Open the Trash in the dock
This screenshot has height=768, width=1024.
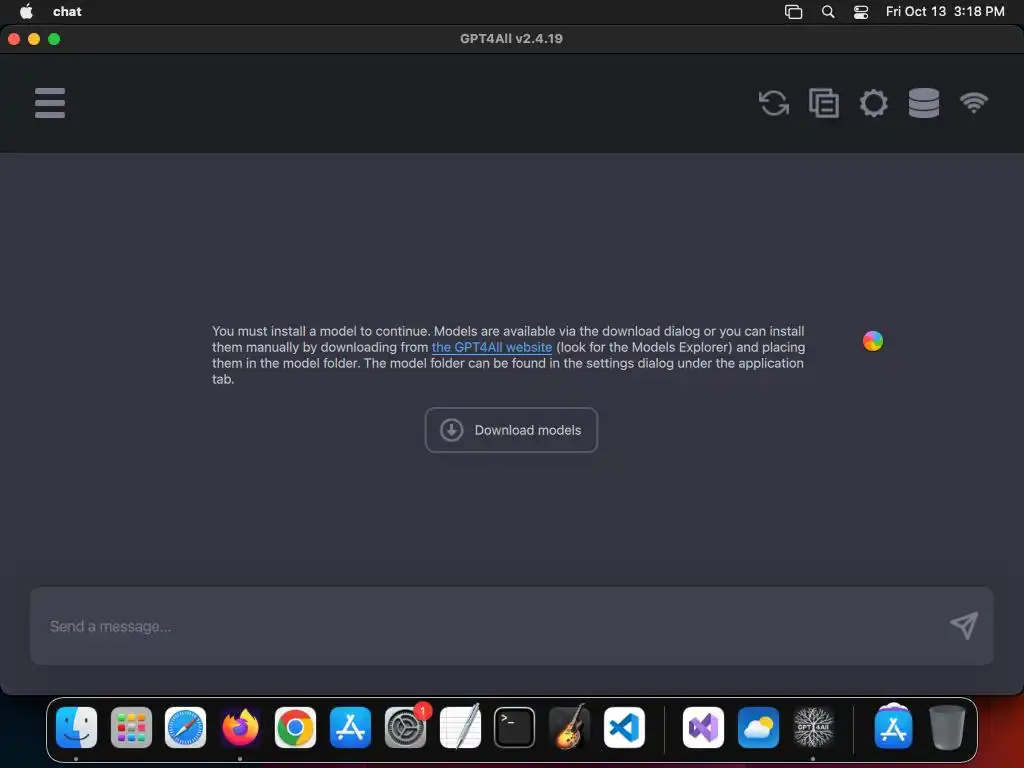pyautogui.click(x=947, y=728)
